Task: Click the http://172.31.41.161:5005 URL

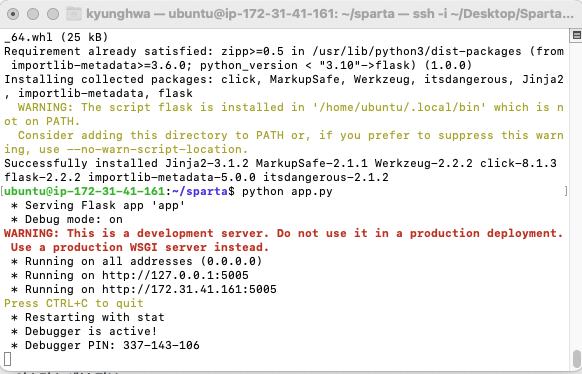Action: 189,289
